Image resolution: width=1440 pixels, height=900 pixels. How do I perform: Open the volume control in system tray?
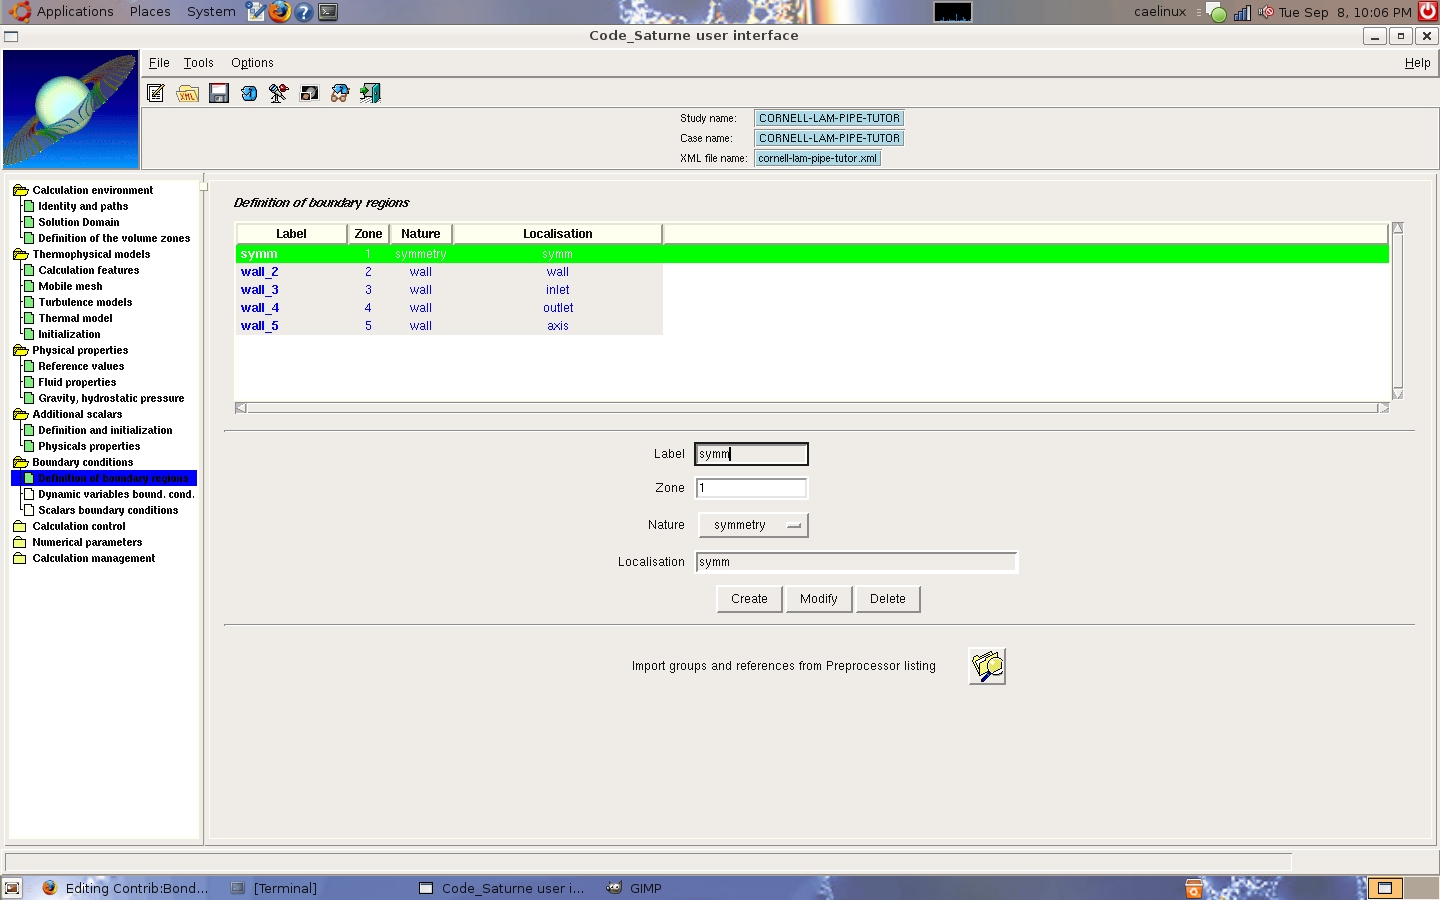[x=1266, y=12]
